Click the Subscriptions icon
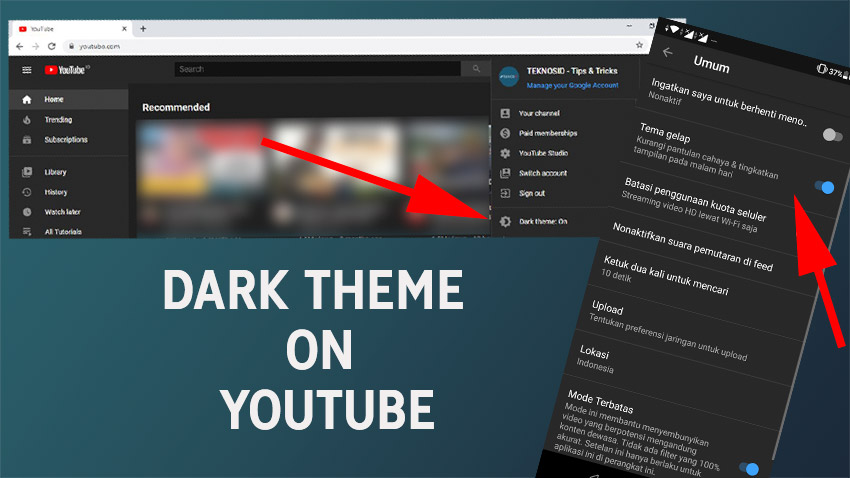 (x=27, y=140)
